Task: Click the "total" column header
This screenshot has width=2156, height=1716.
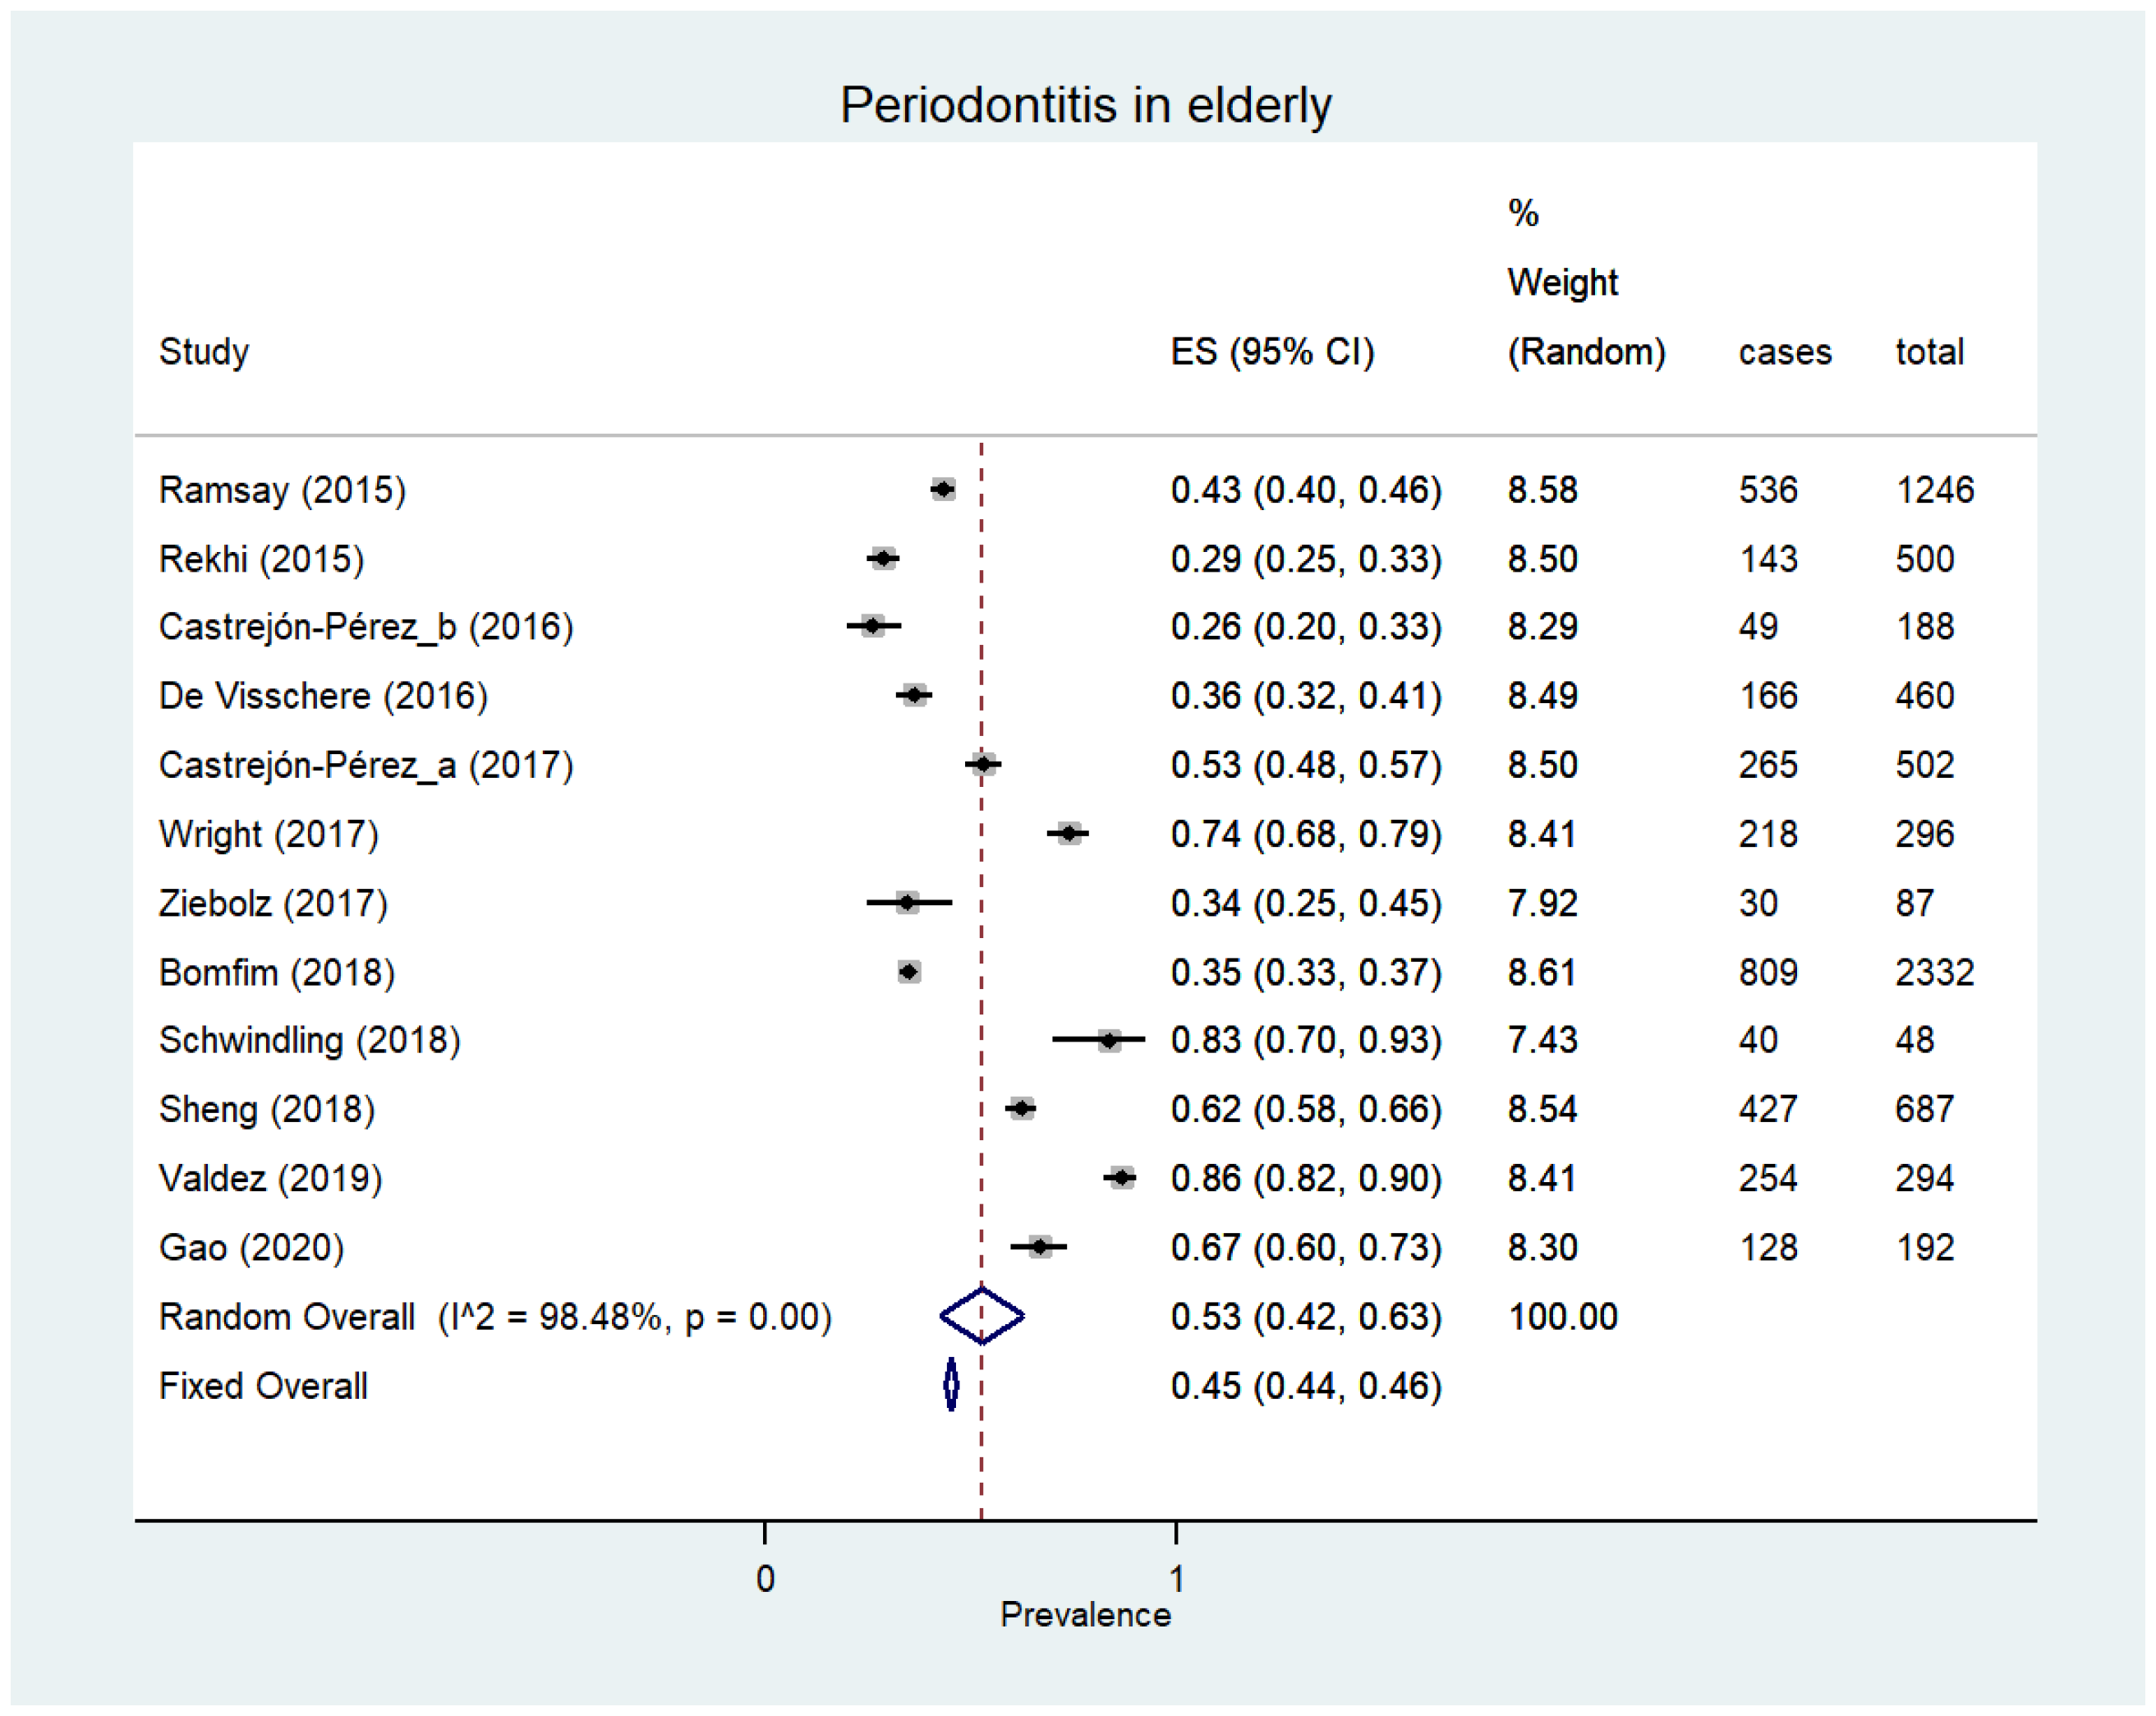Action: [x=1929, y=352]
